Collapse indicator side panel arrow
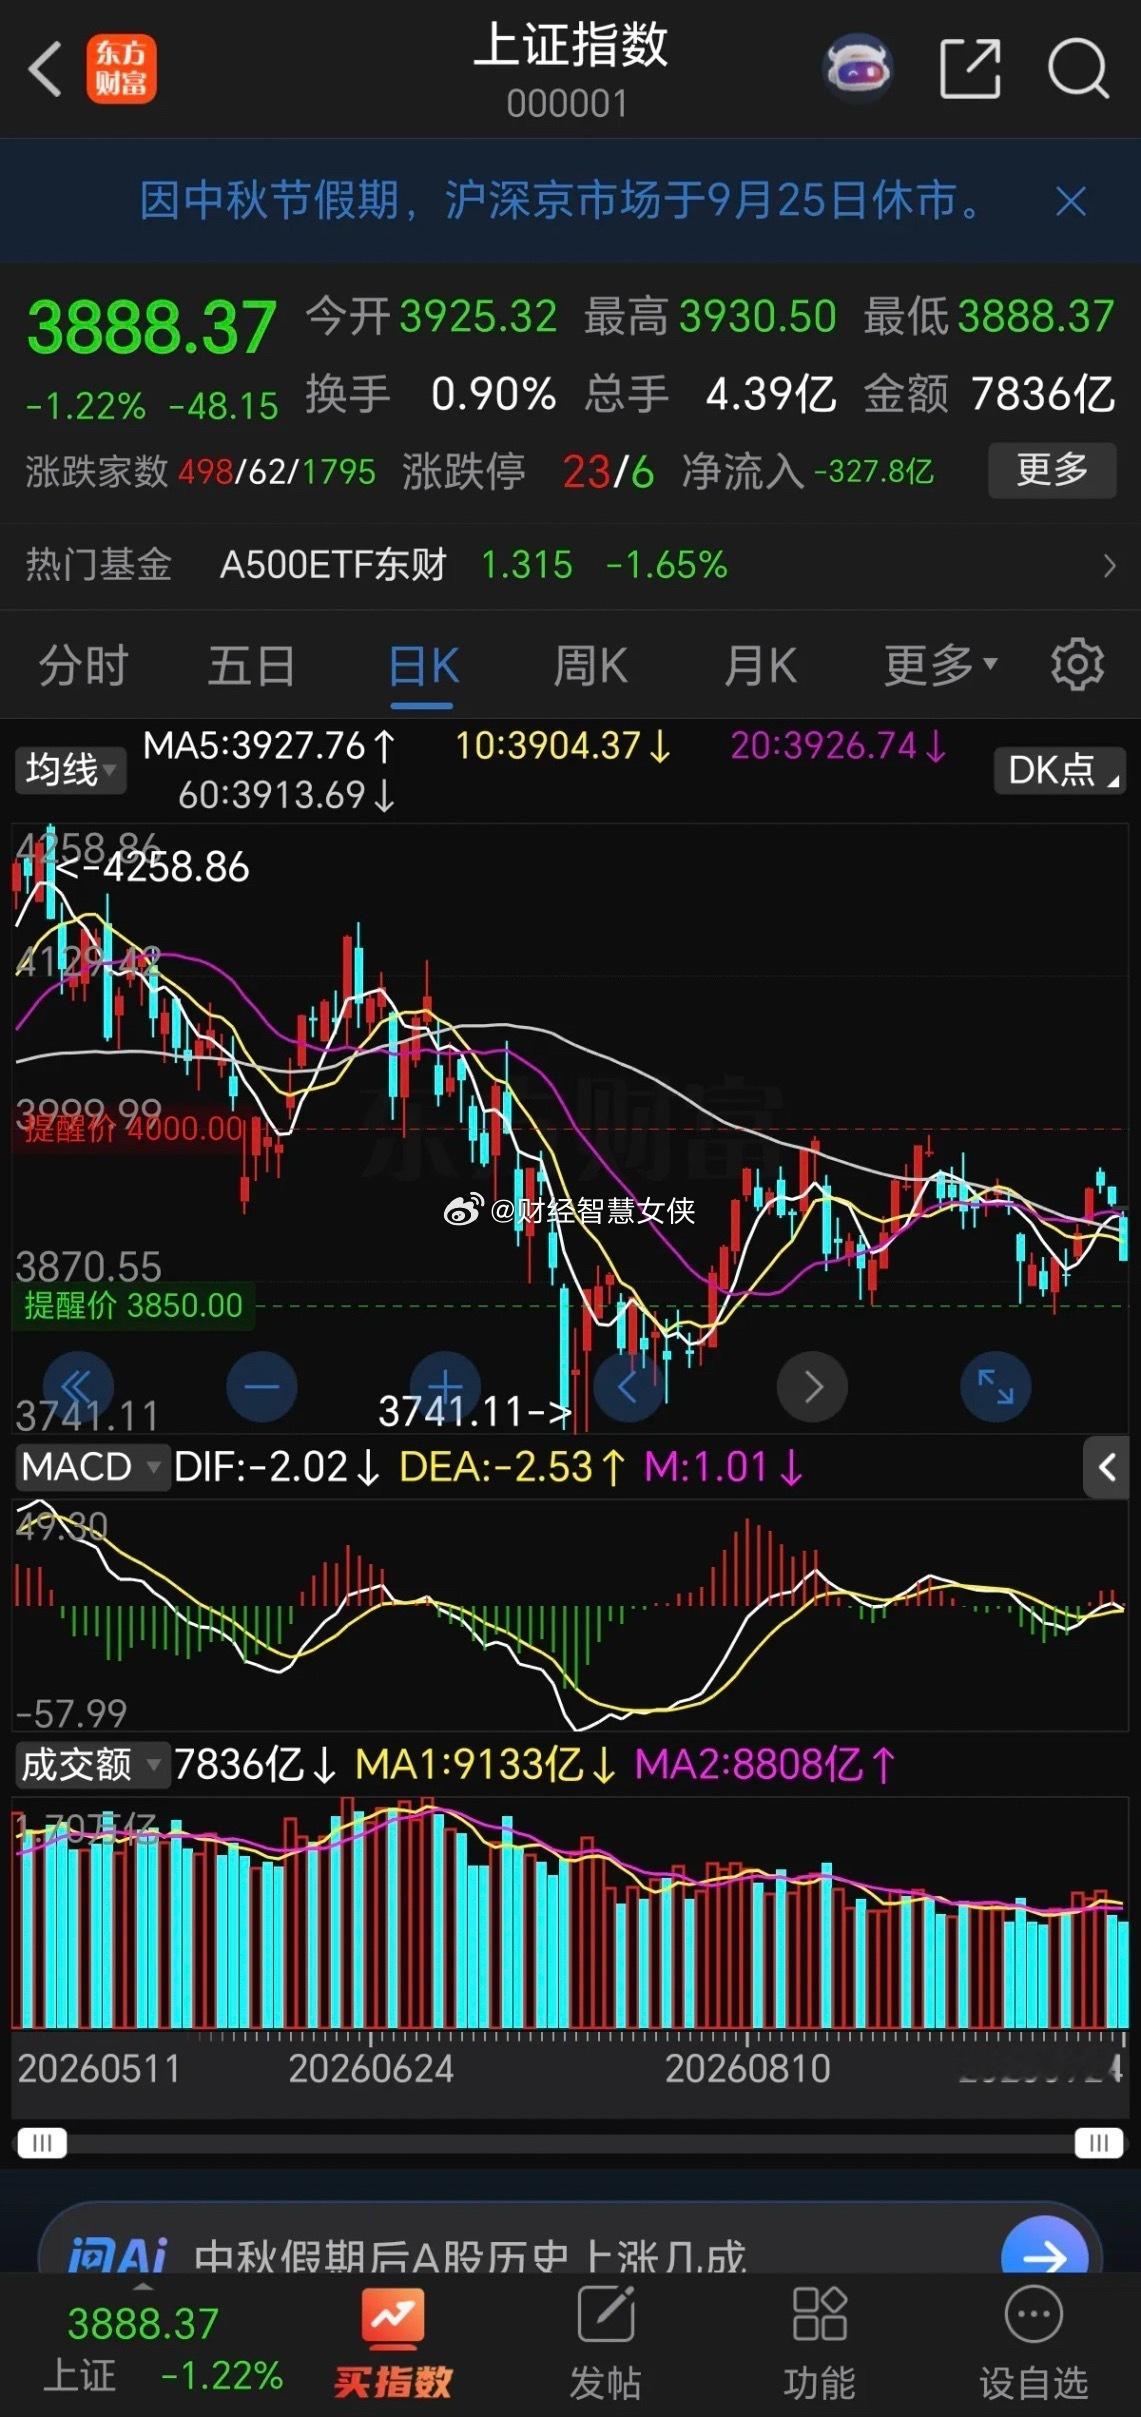Viewport: 1141px width, 2417px height. 1106,1467
